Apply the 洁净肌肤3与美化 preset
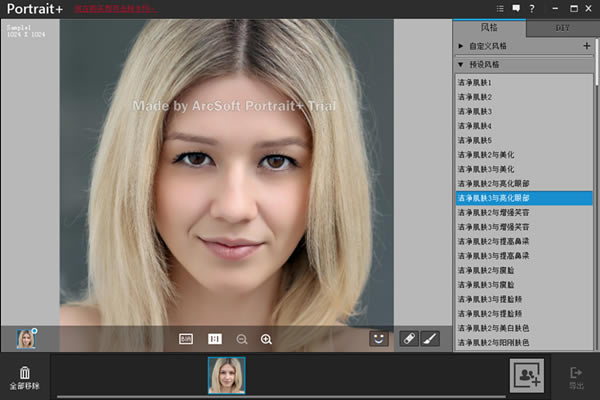 (x=524, y=169)
